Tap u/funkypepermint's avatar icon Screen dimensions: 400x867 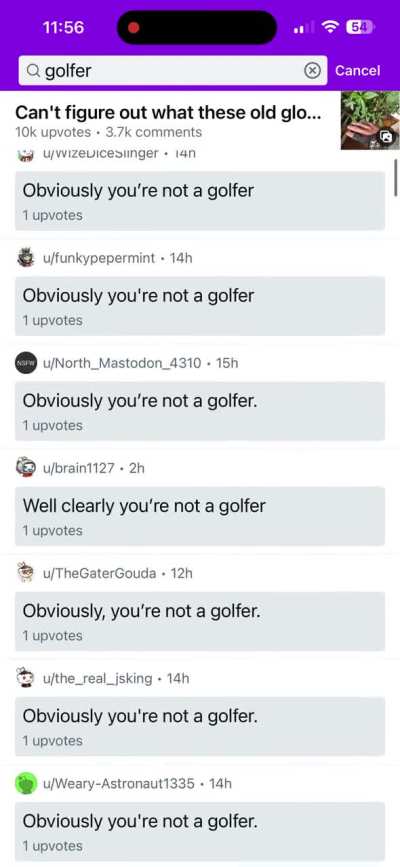pyautogui.click(x=25, y=258)
